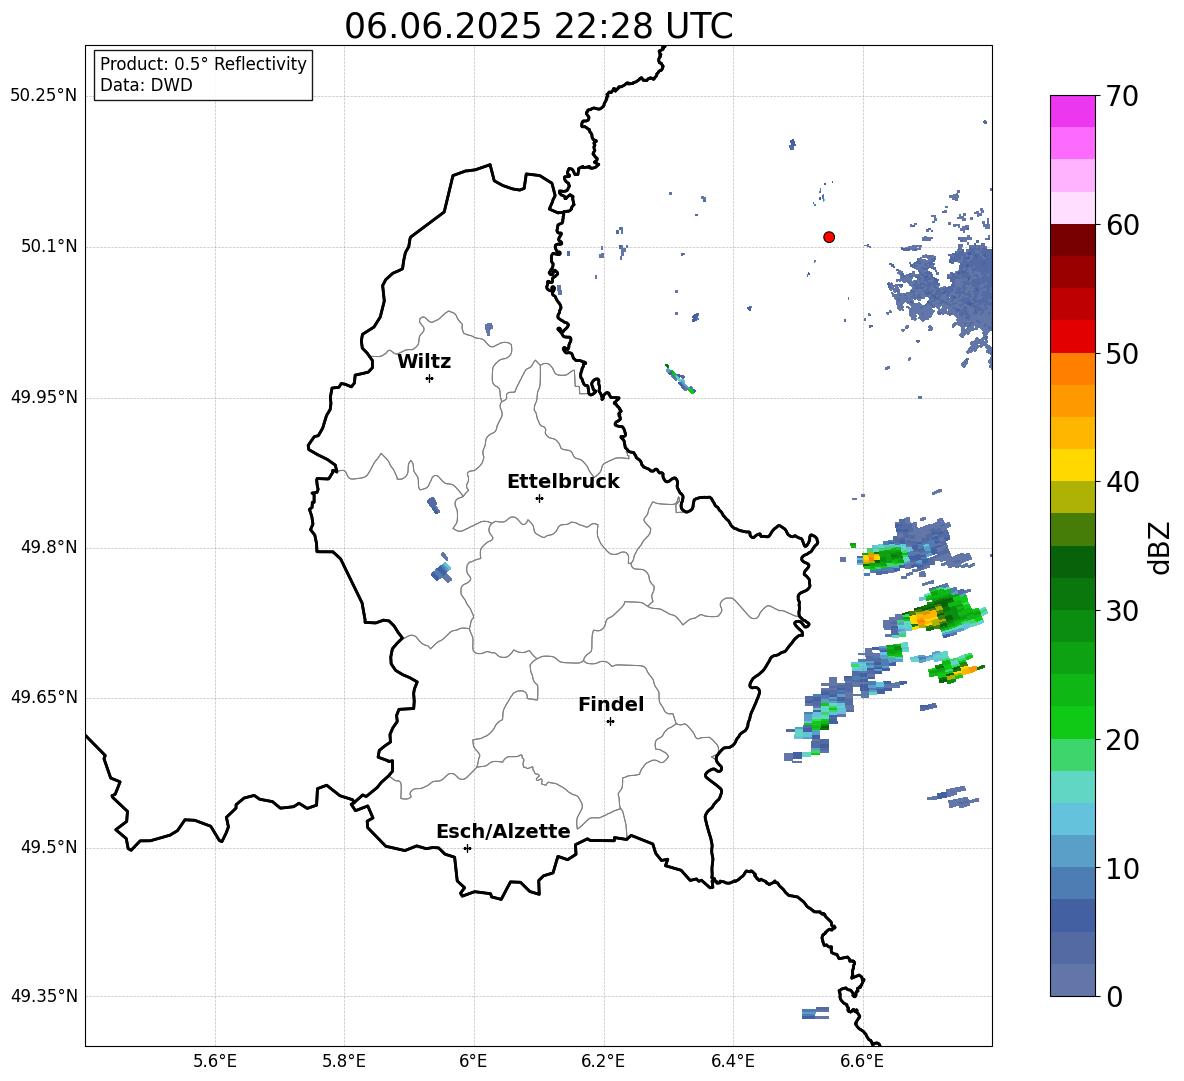Image resolution: width=1184 pixels, height=1081 pixels.
Task: Click the 0 tick on colorbar
Action: [x=1115, y=996]
